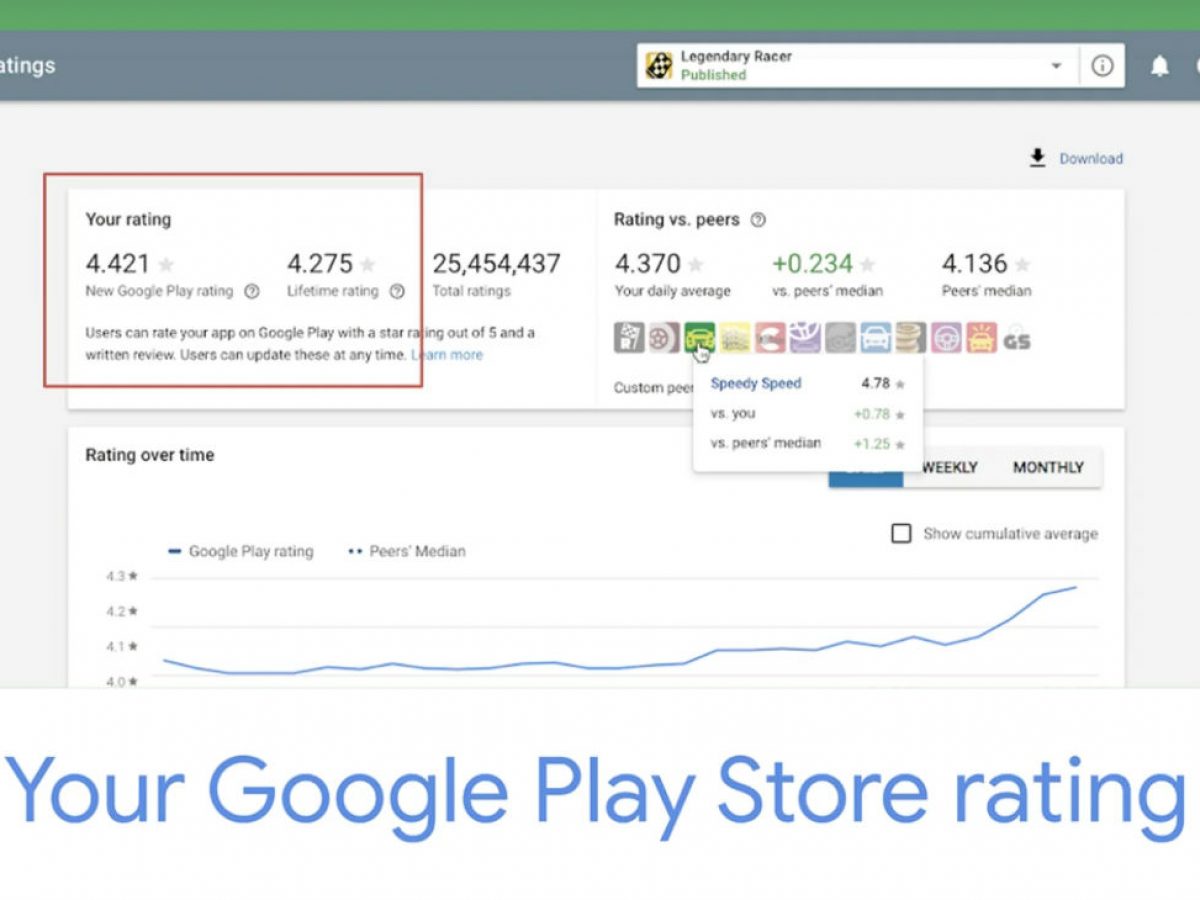This screenshot has width=1200, height=900.
Task: Click the Peers' Median legend entry
Action: point(406,551)
